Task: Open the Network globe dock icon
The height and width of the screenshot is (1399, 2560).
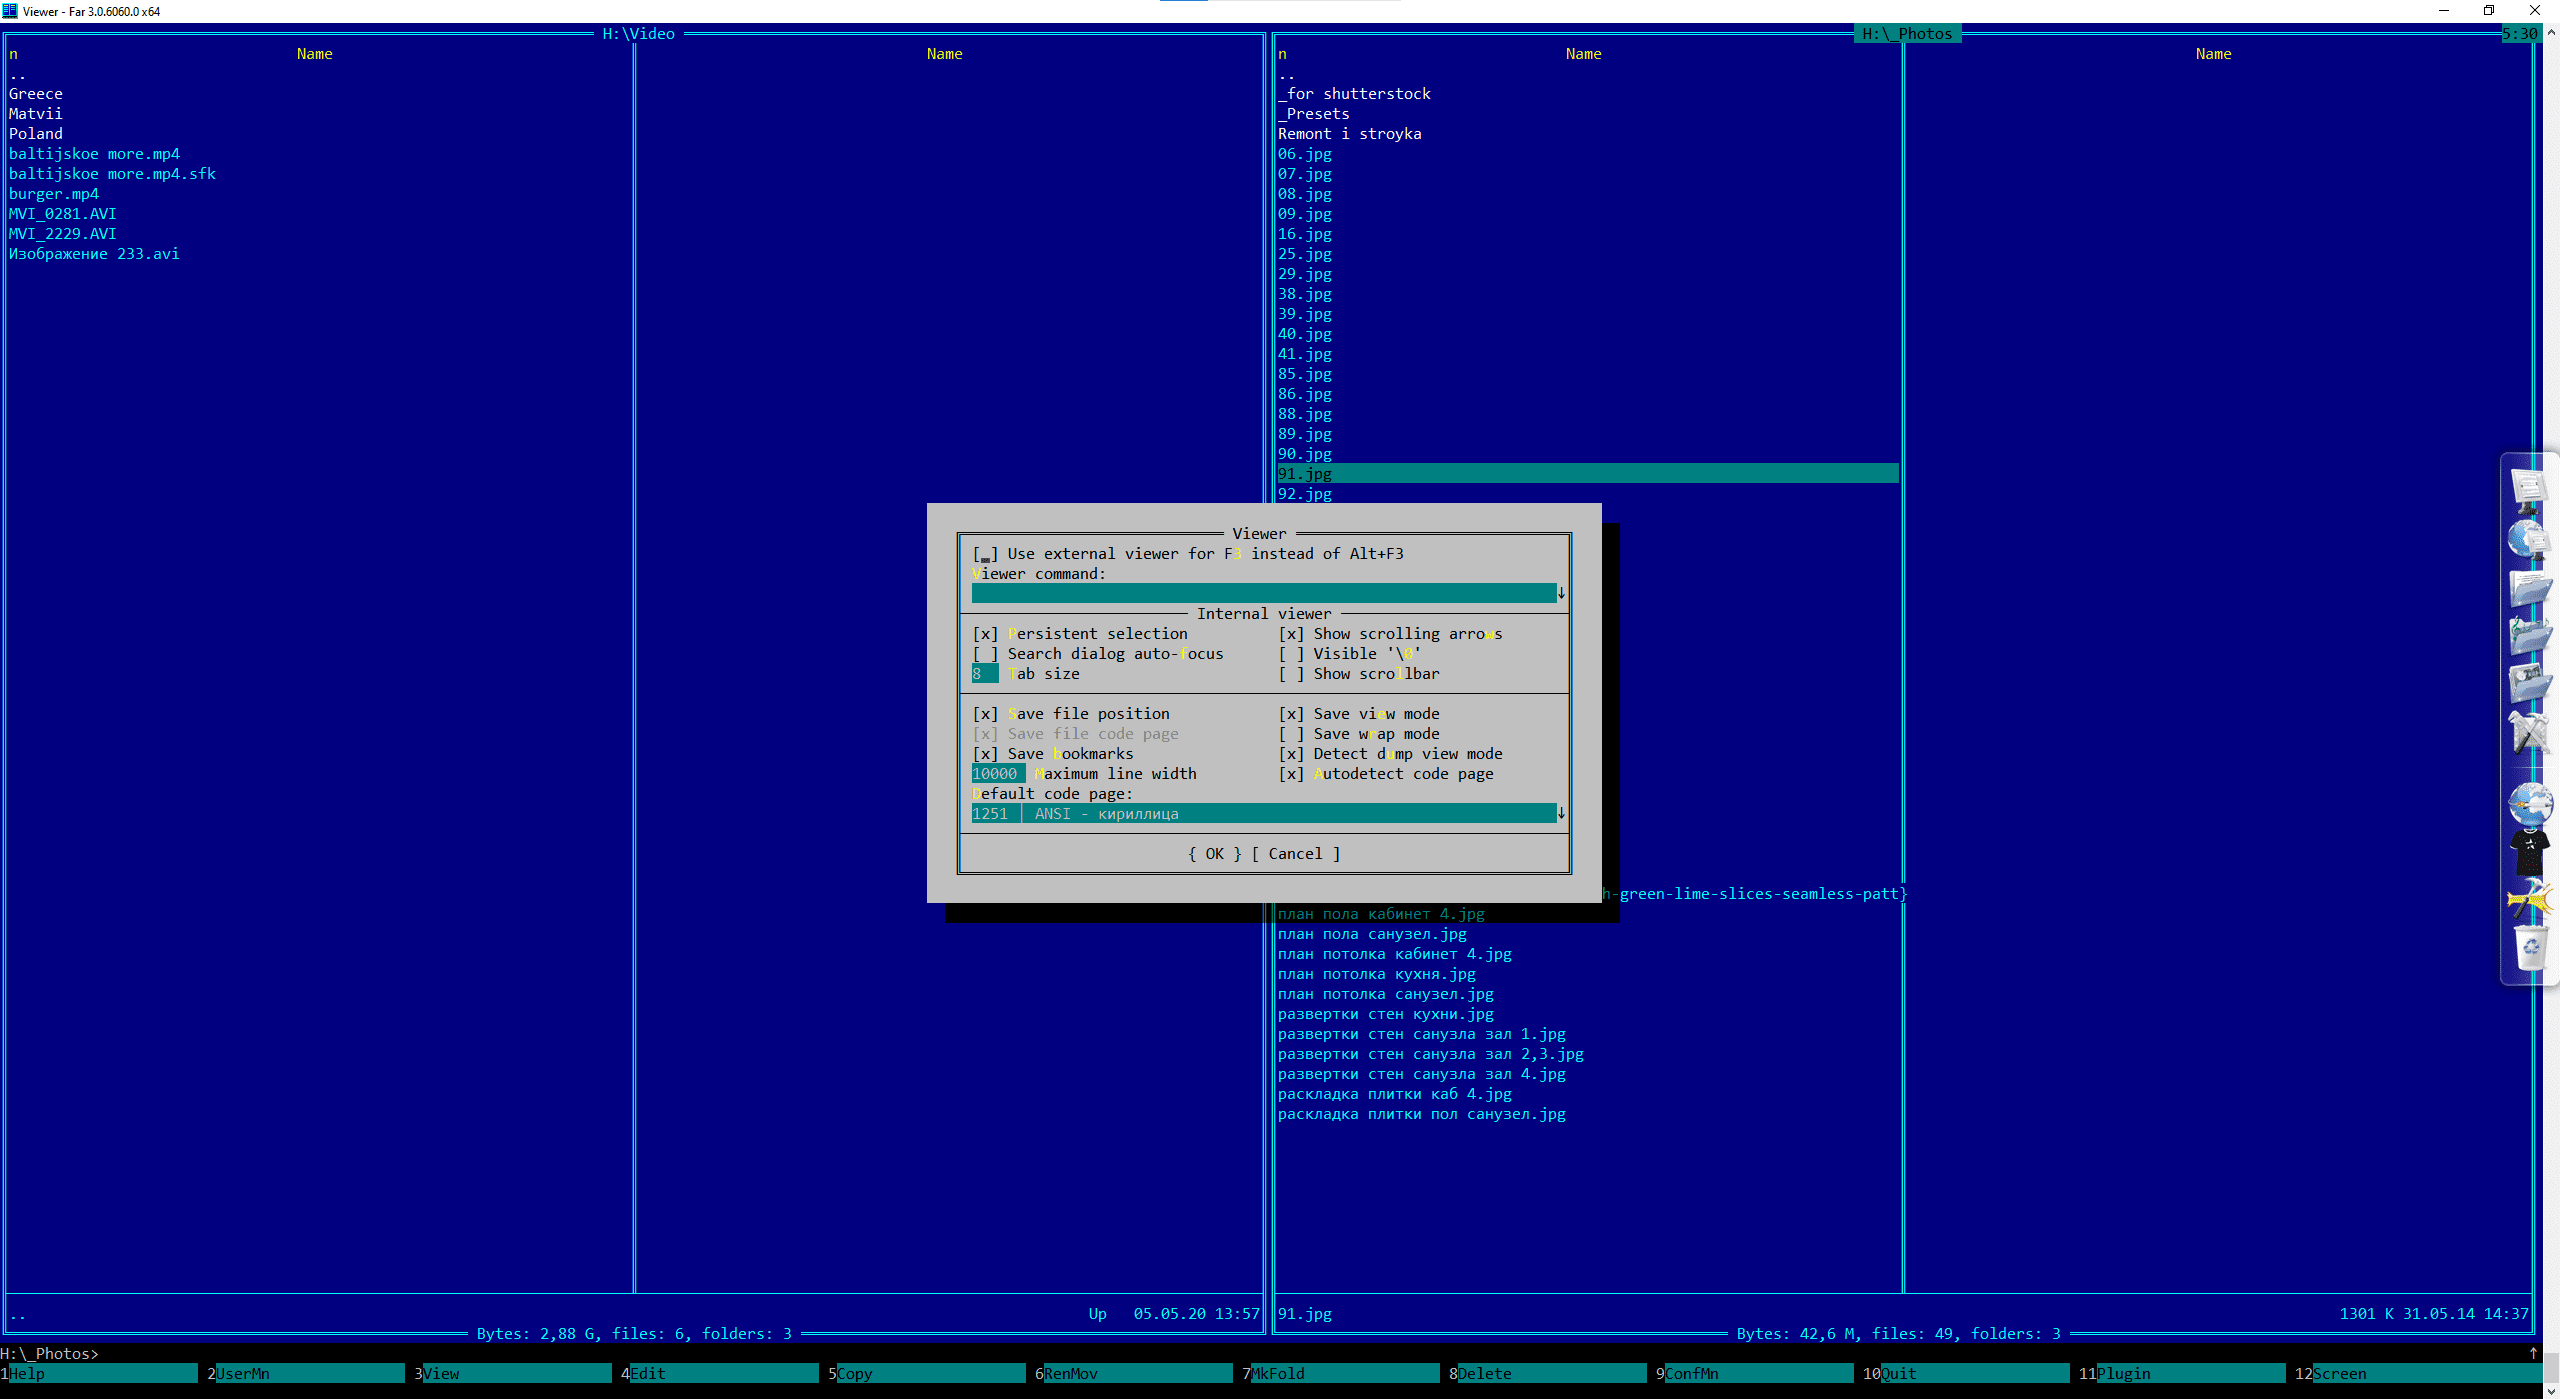Action: click(2529, 539)
